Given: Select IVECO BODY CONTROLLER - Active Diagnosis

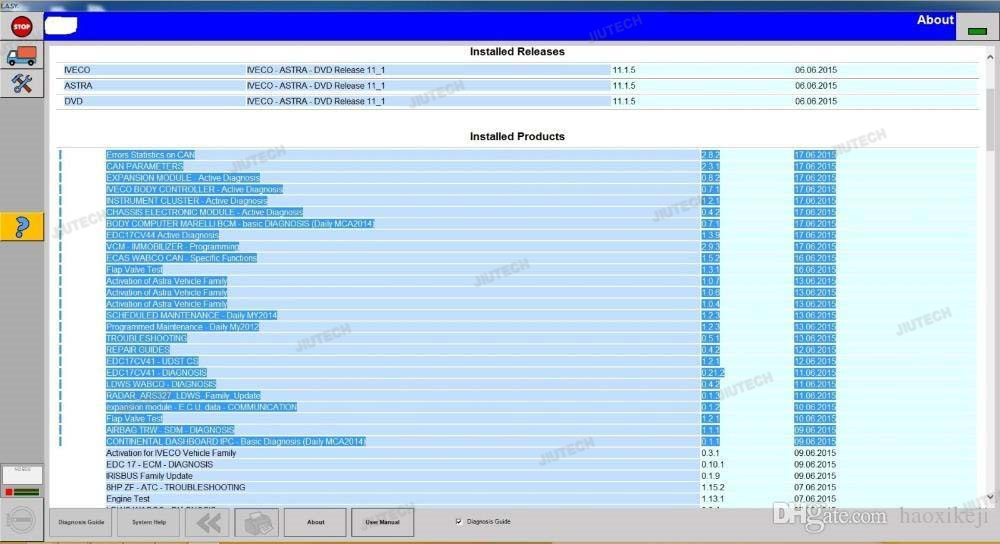Looking at the screenshot, I should 517,189.
